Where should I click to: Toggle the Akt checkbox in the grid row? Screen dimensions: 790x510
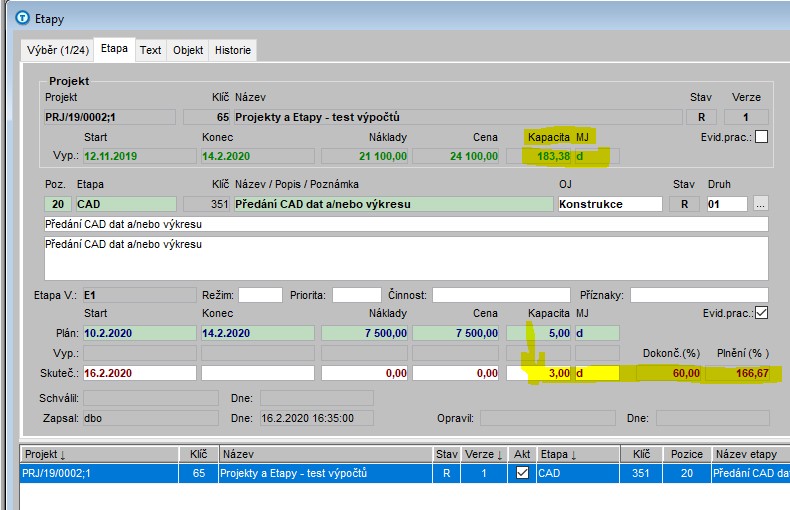(522, 473)
